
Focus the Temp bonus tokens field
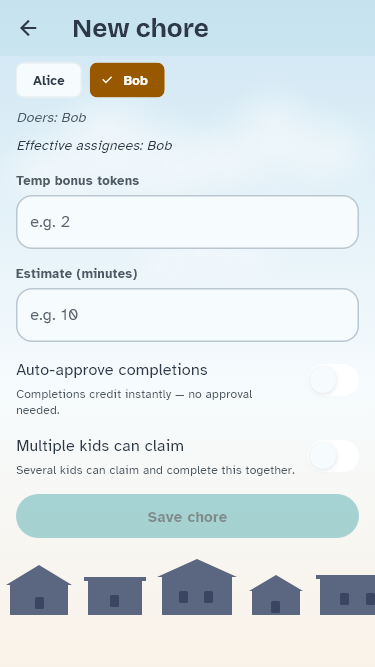pos(188,222)
